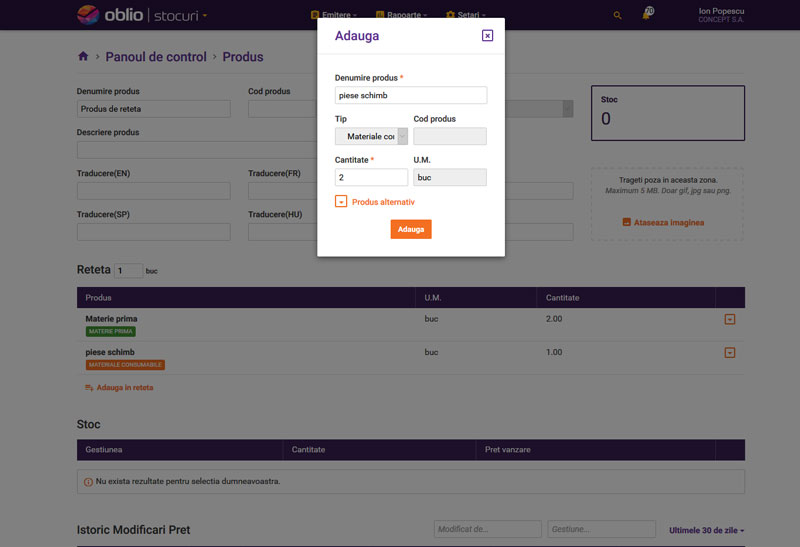Open Ion Popescu account menu
This screenshot has height=547, width=800.
click(721, 15)
